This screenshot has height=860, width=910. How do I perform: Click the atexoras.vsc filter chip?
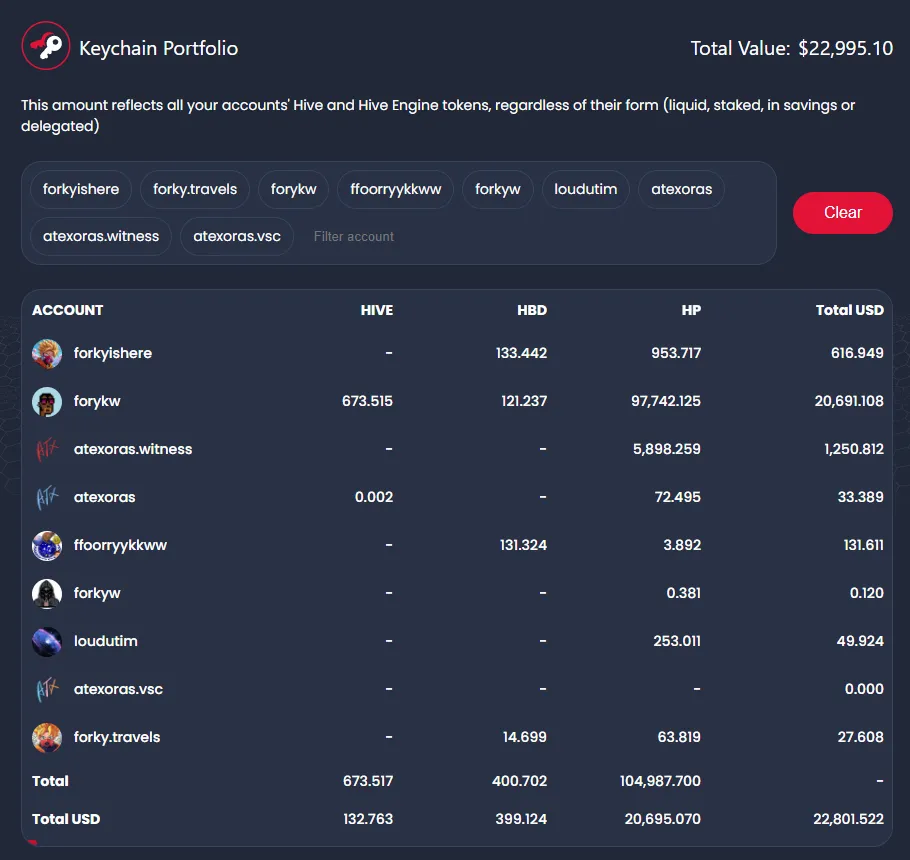click(x=237, y=237)
